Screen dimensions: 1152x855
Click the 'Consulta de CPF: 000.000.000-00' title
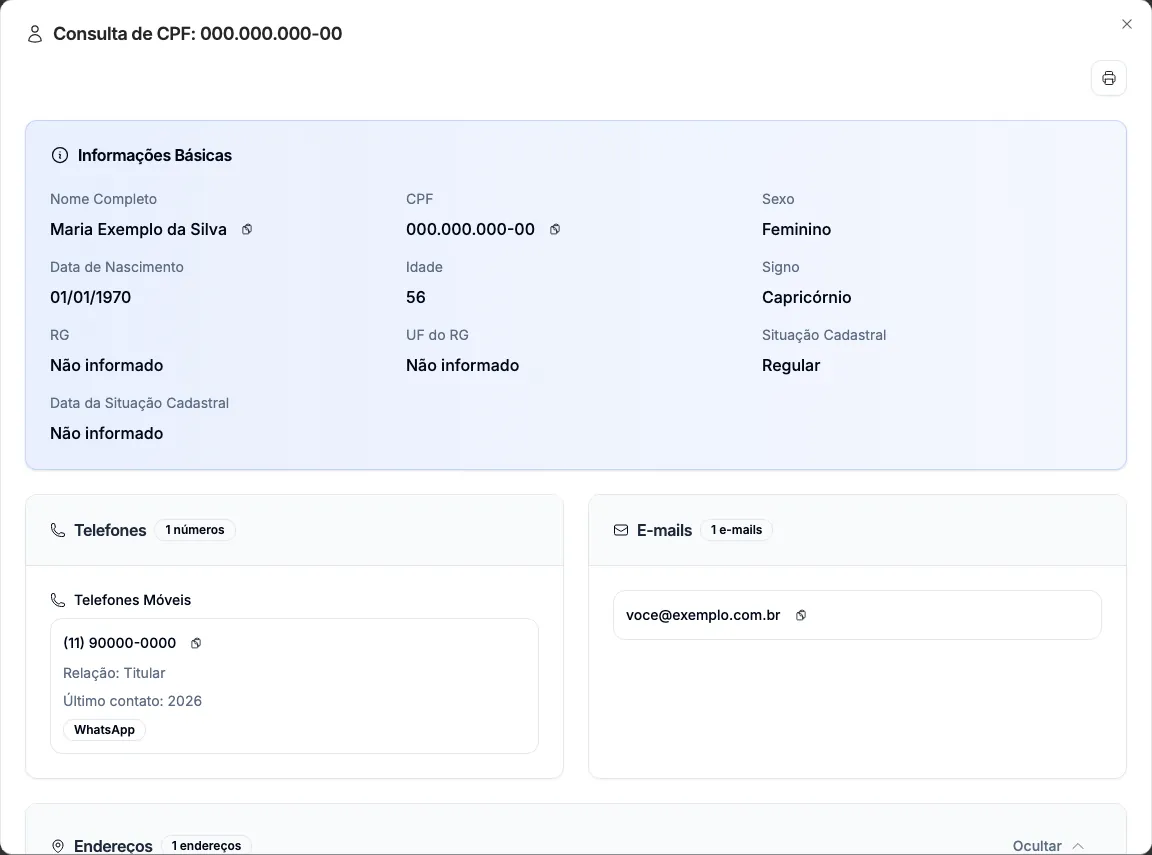point(198,34)
